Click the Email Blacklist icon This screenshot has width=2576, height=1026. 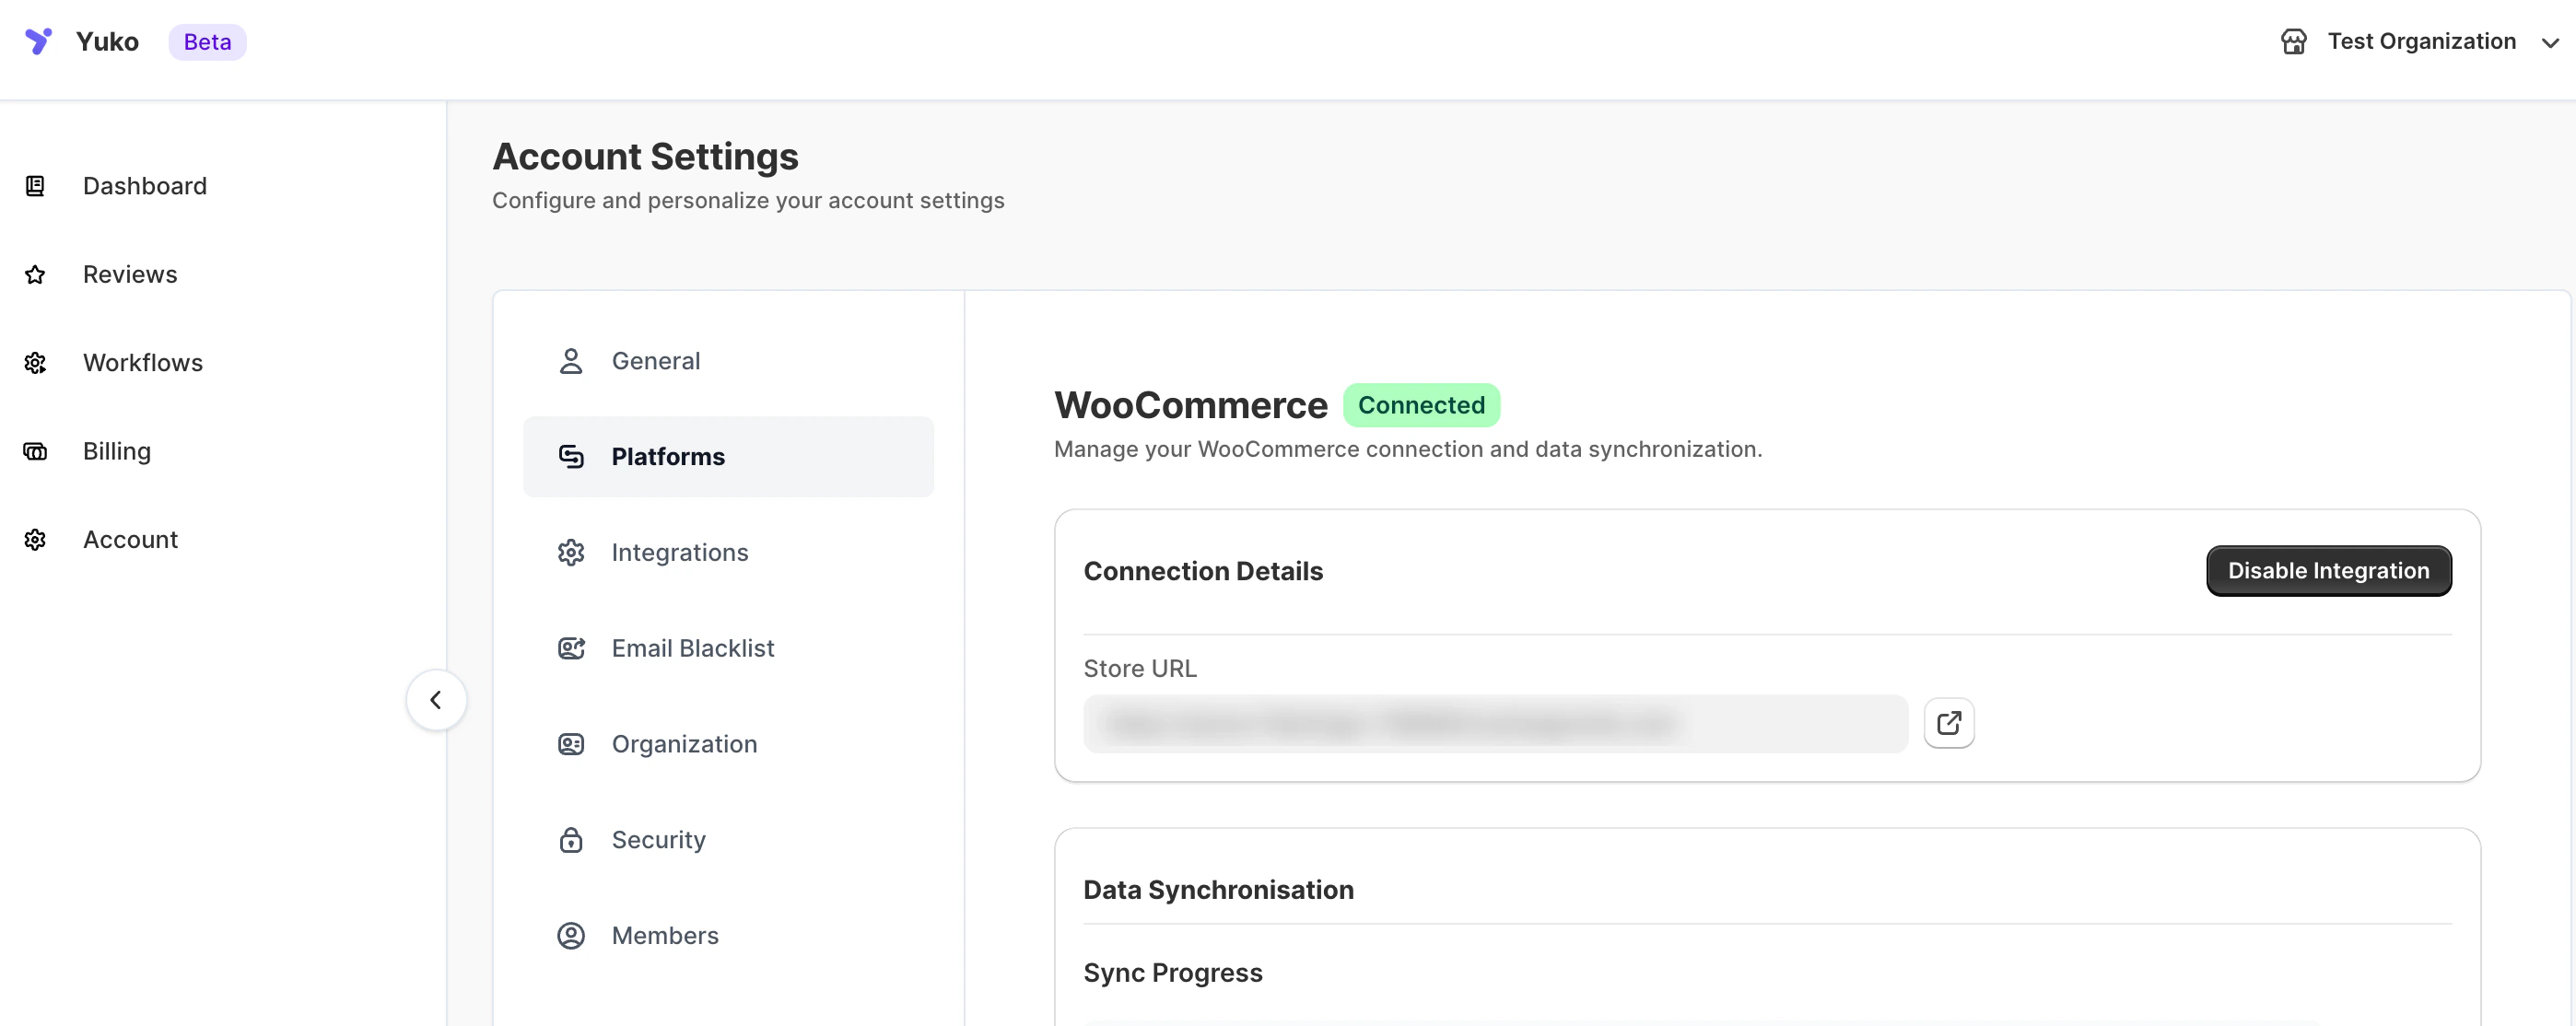point(571,648)
